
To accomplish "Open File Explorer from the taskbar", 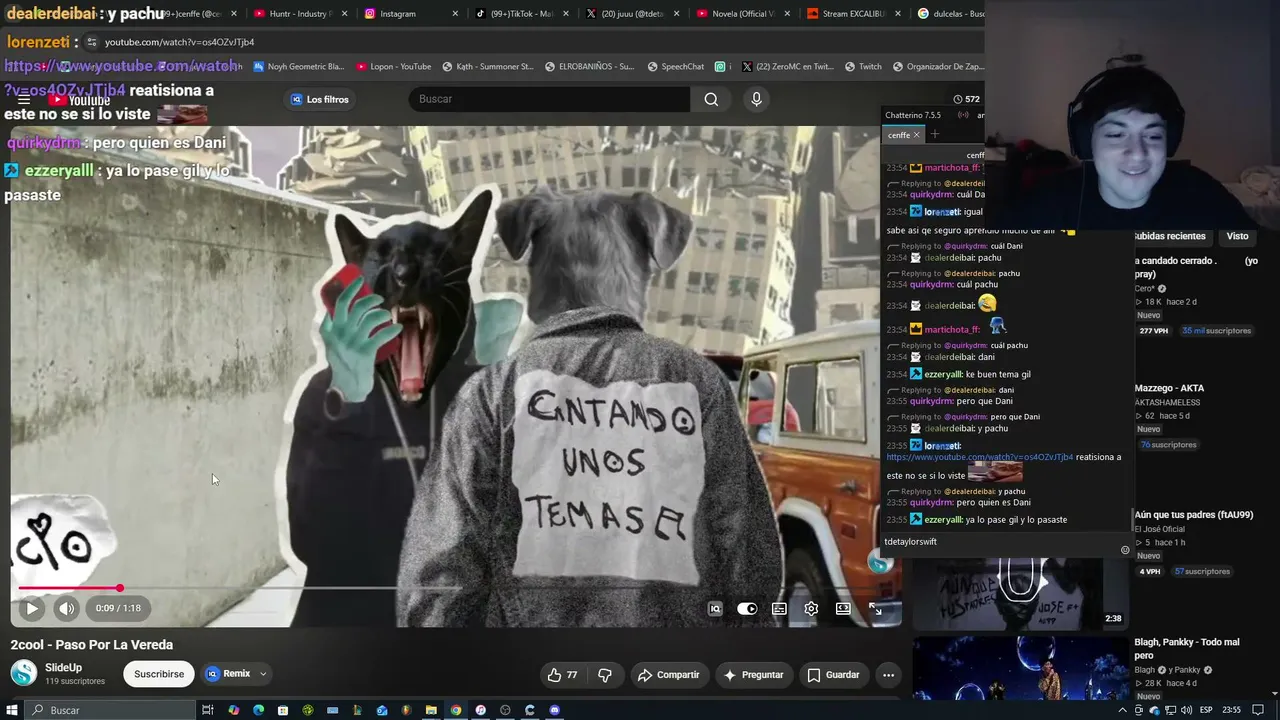I will pyautogui.click(x=431, y=710).
